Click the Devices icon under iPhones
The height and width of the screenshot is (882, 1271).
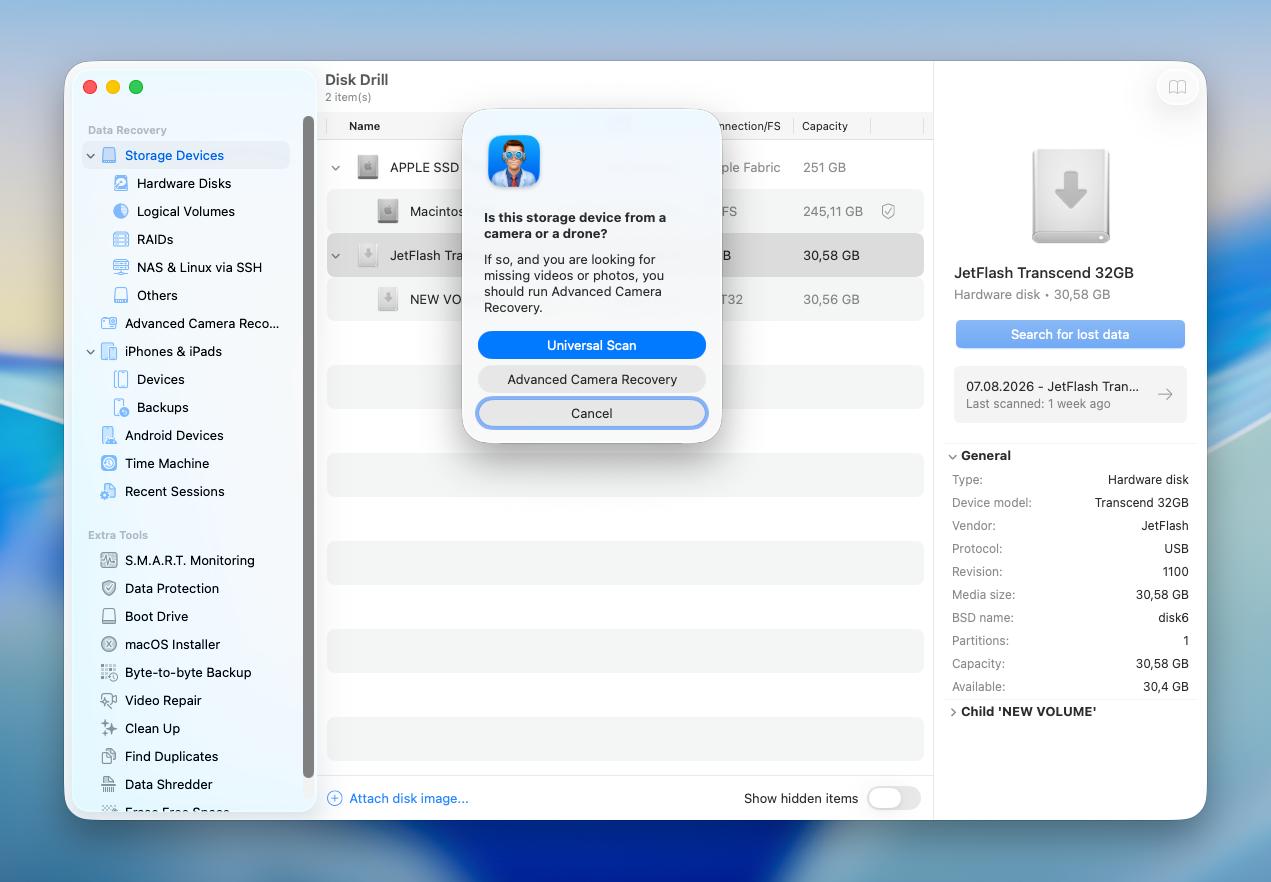(121, 379)
